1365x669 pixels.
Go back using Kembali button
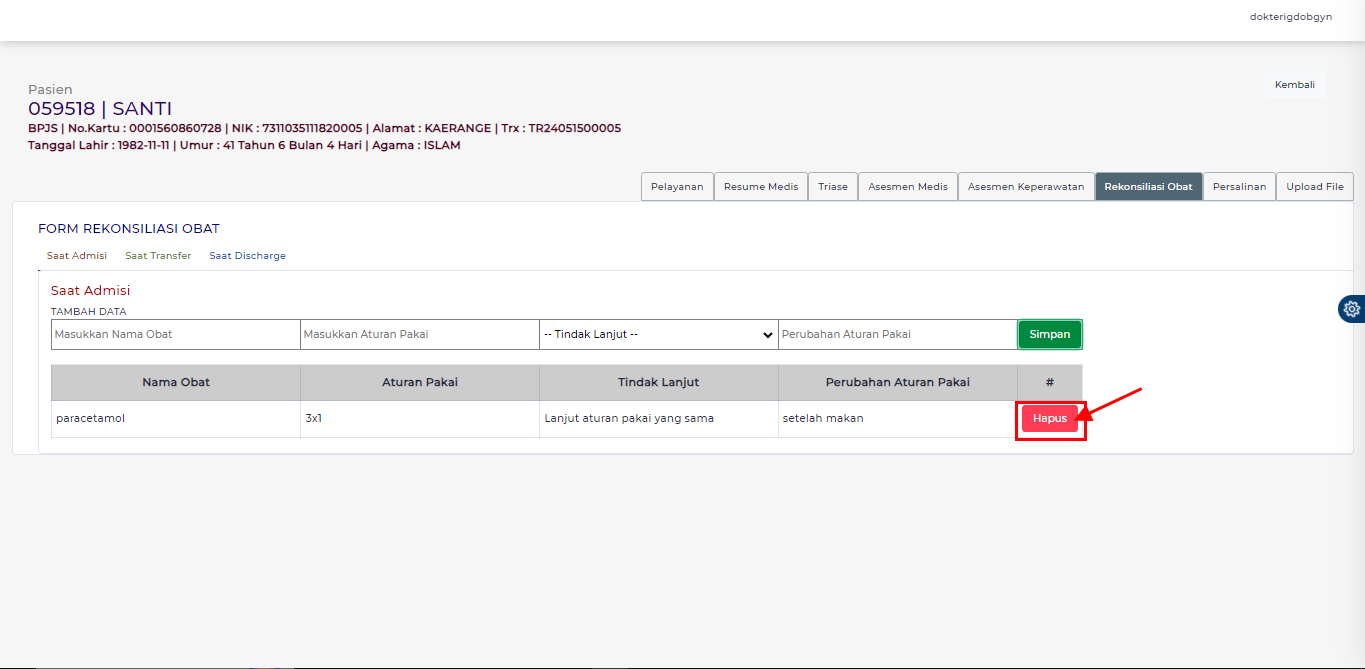coord(1294,85)
